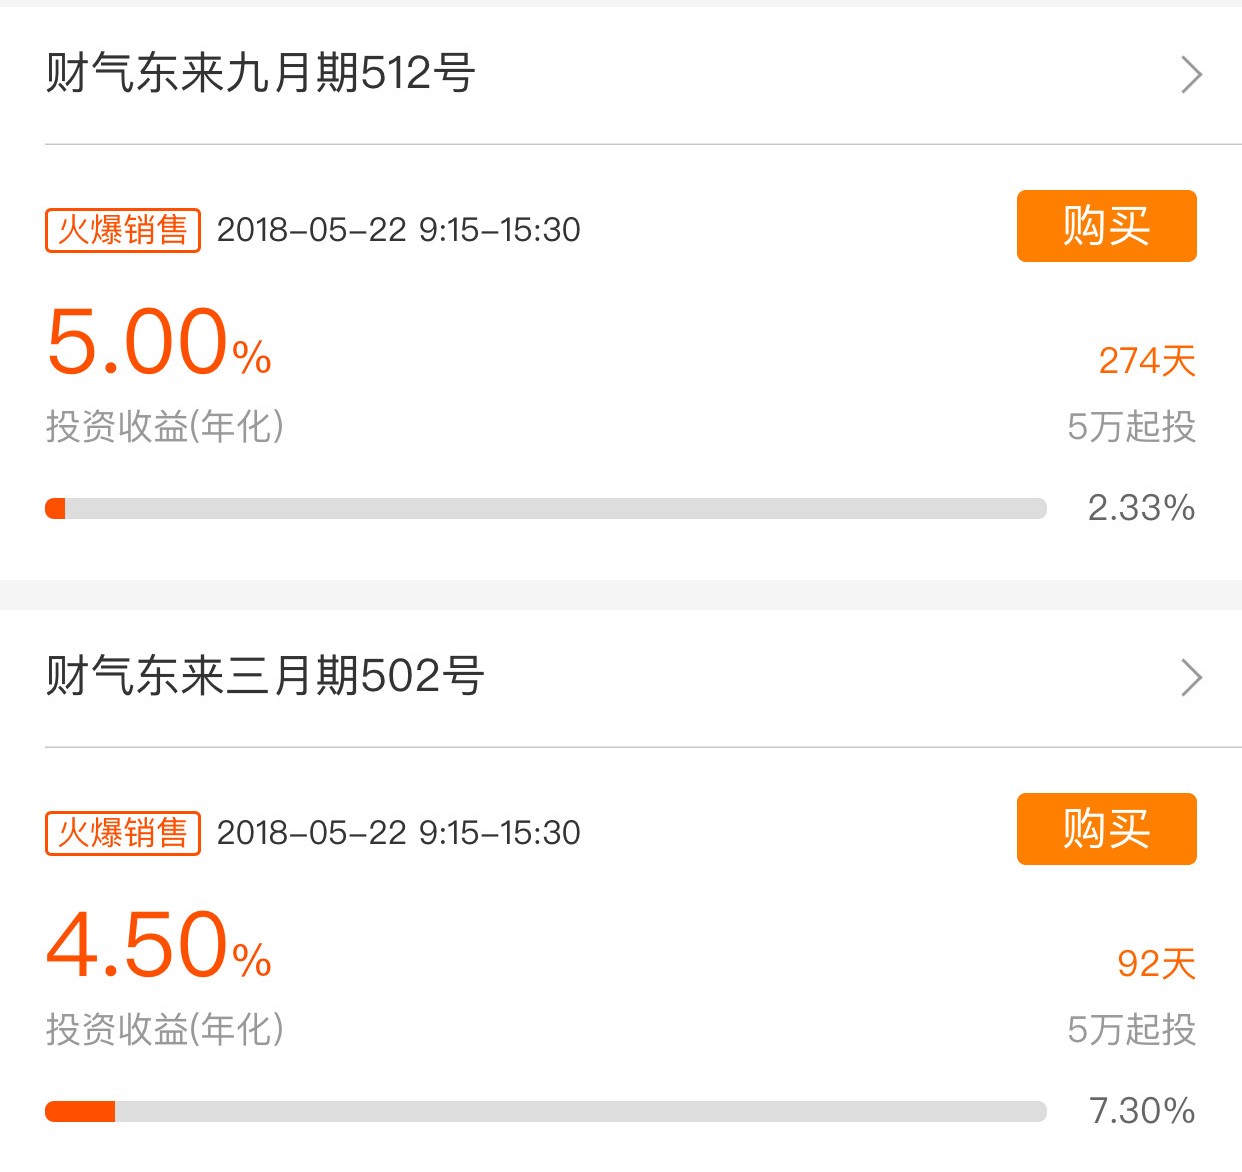The height and width of the screenshot is (1172, 1242).
Task: Click the 274天 term label
Action: click(1148, 361)
